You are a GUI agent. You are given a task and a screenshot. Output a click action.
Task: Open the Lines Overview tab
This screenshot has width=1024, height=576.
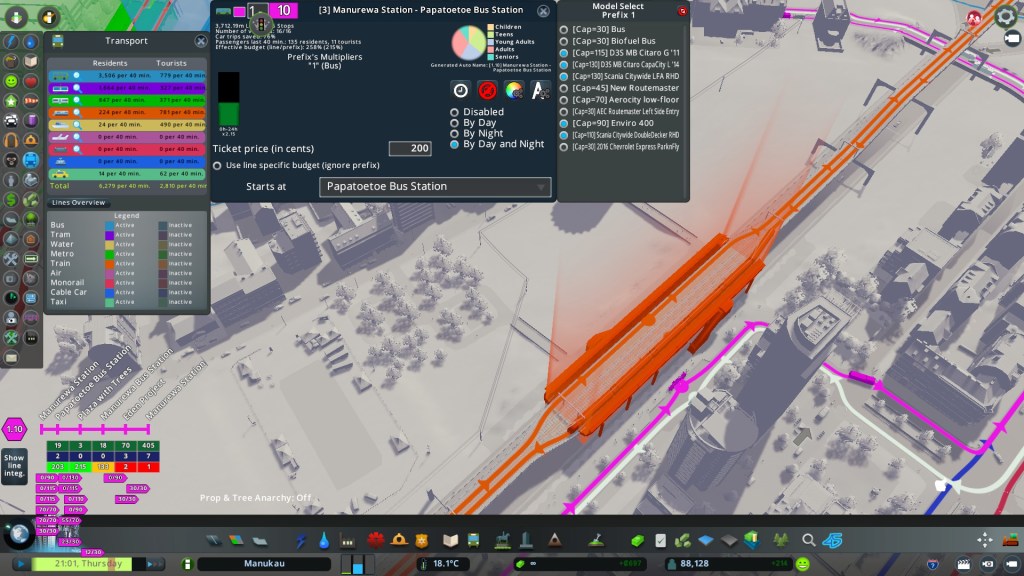[79, 203]
